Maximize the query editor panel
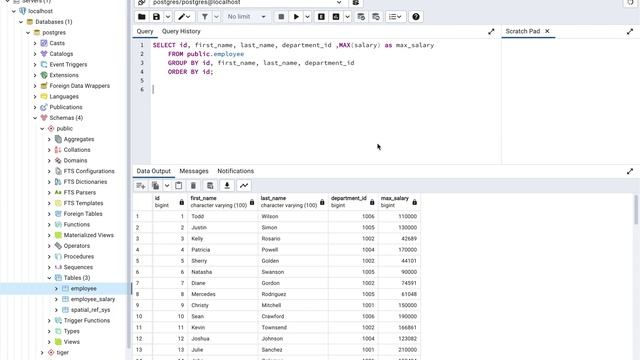The image size is (640, 360). tap(491, 31)
